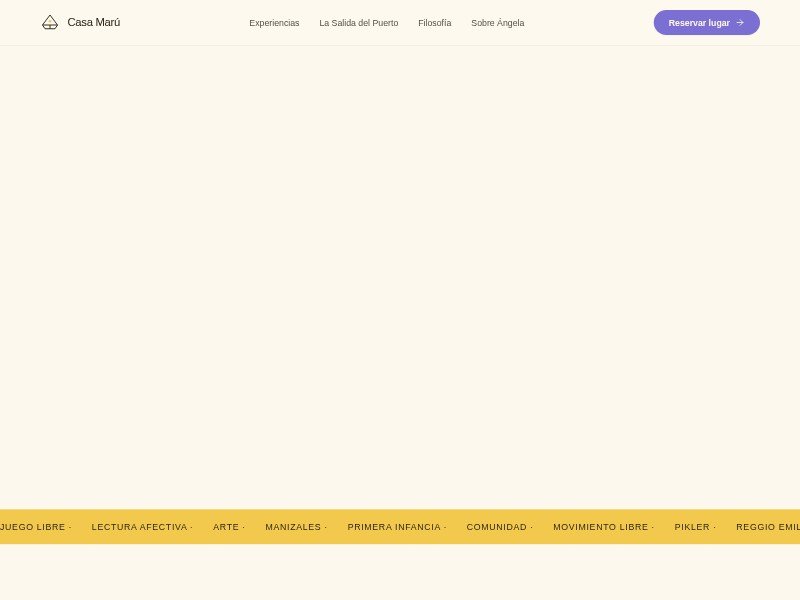Click the blank hero area of the page
The width and height of the screenshot is (800, 600).
coord(400,280)
